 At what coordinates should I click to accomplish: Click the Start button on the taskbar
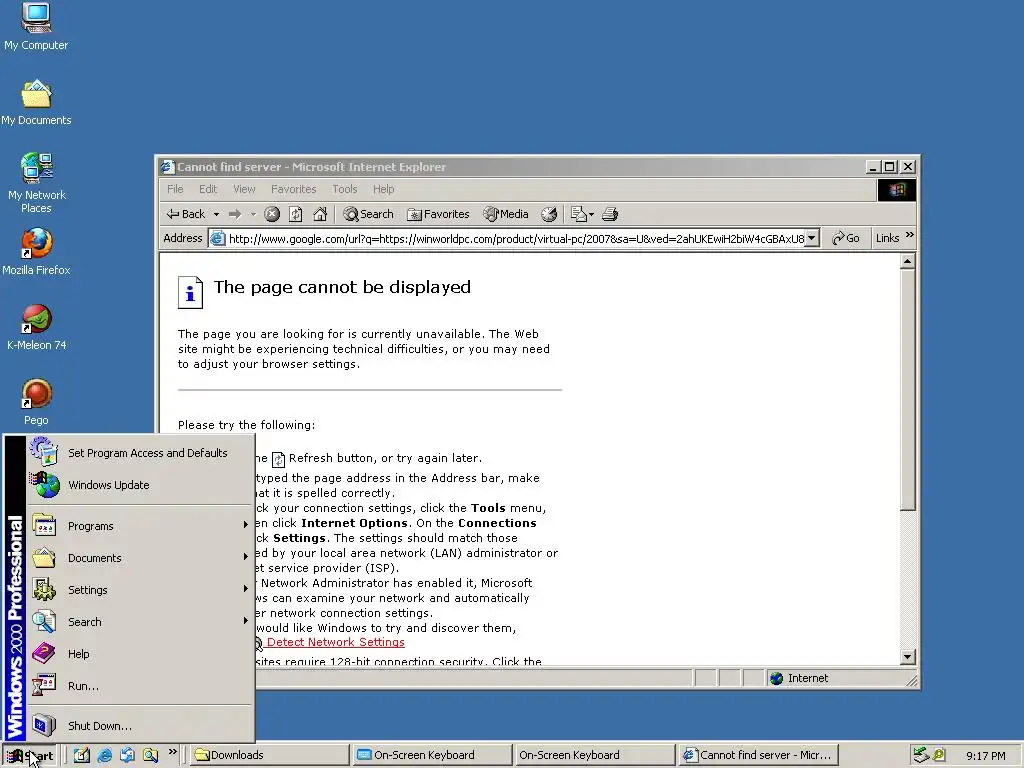[30, 756]
